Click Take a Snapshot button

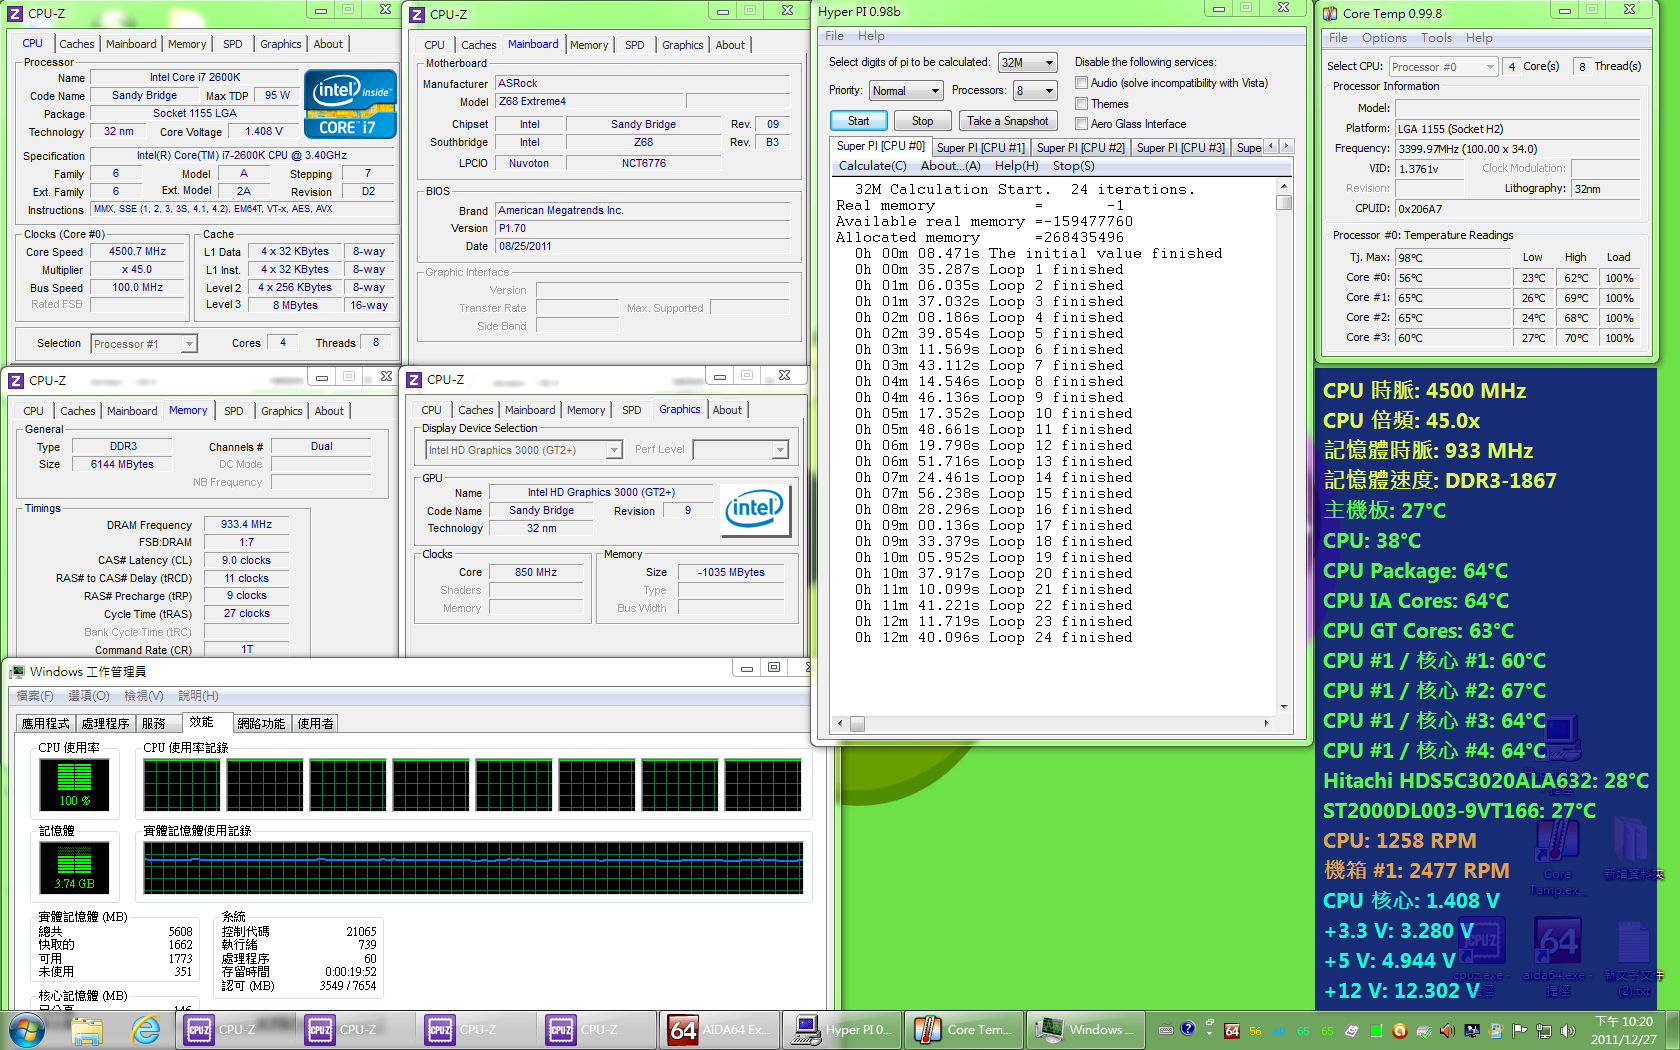[1007, 121]
